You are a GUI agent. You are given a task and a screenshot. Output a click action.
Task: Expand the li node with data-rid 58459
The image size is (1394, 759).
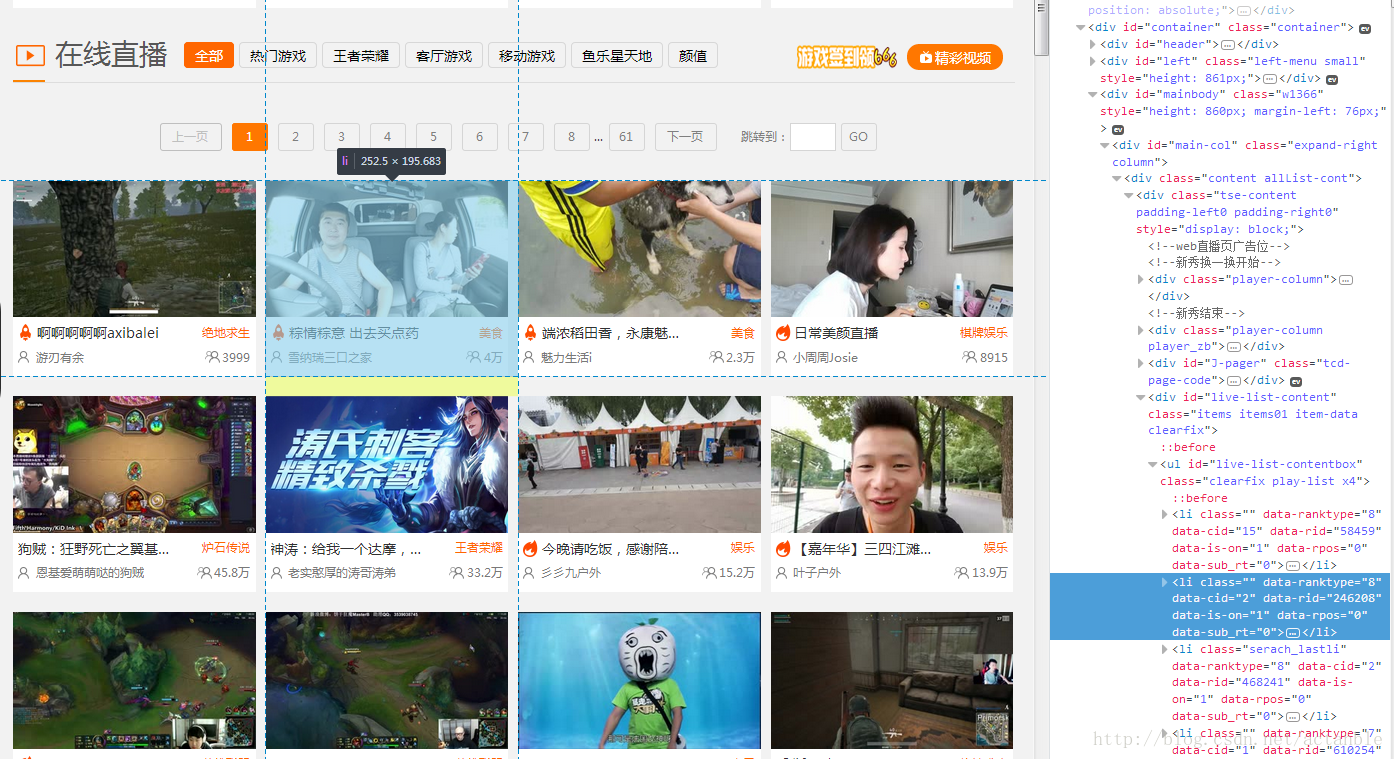[x=1165, y=515]
